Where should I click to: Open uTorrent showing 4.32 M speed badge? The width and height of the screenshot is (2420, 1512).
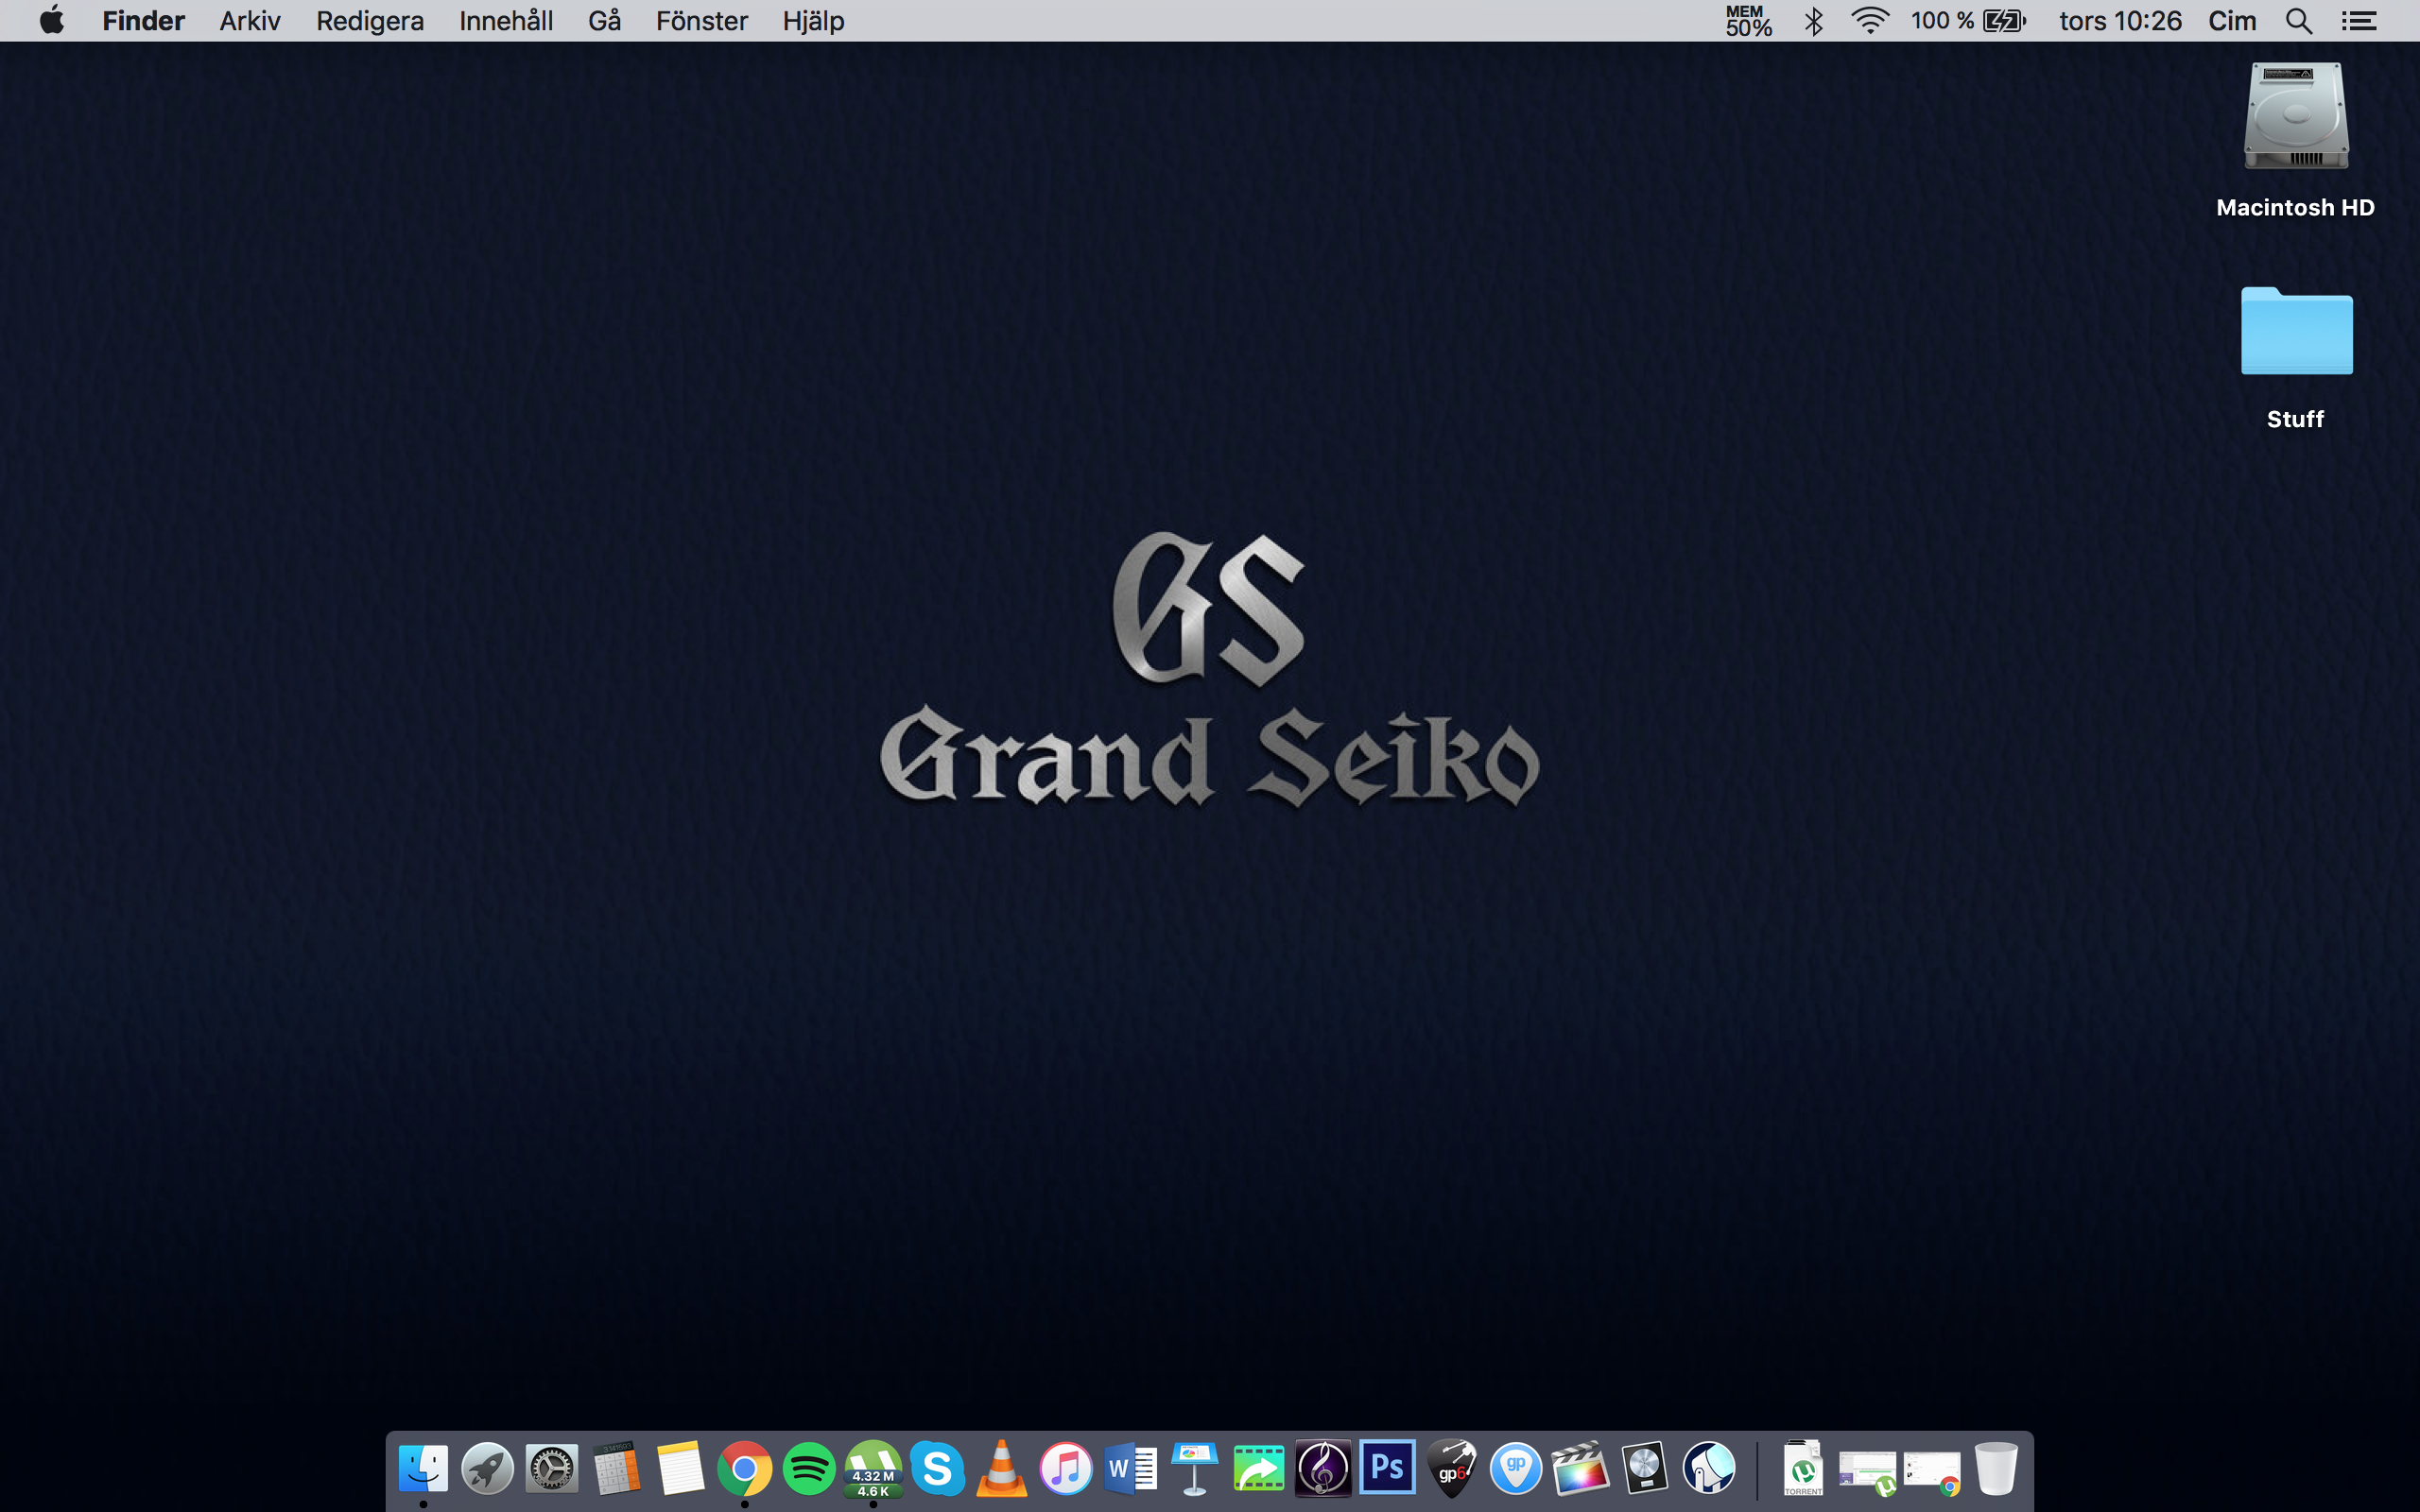tap(873, 1468)
